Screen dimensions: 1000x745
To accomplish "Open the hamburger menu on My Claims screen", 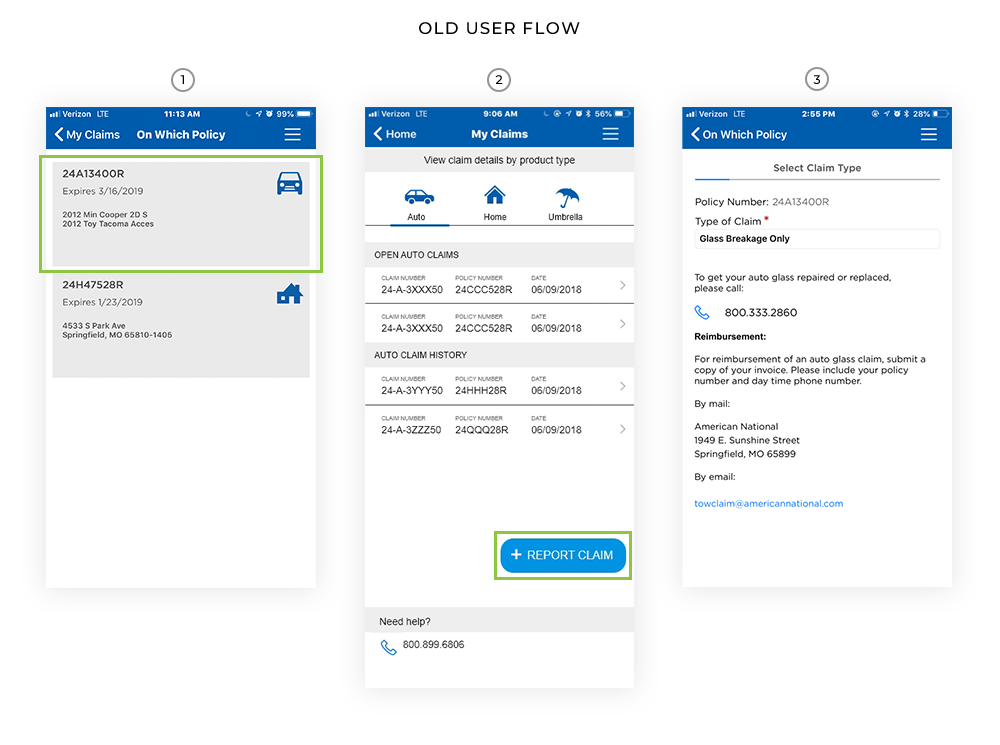I will click(611, 133).
